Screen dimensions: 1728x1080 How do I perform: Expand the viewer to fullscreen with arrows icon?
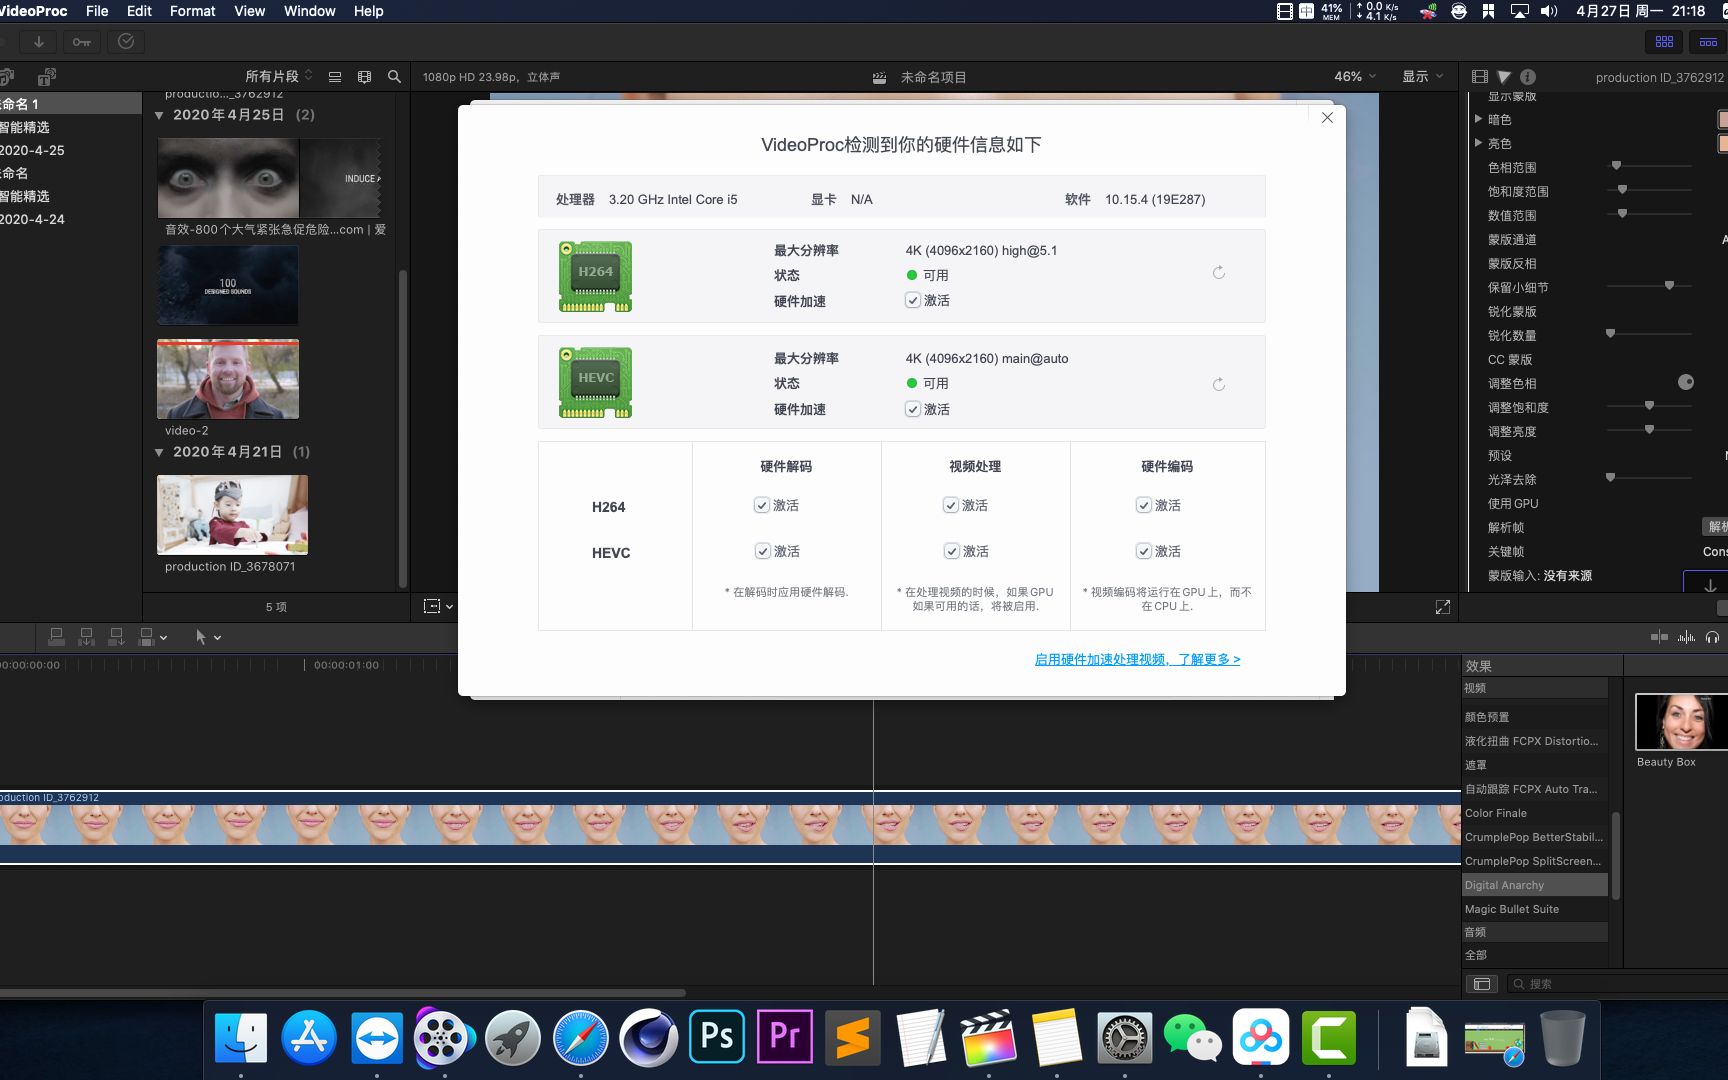click(x=1442, y=606)
